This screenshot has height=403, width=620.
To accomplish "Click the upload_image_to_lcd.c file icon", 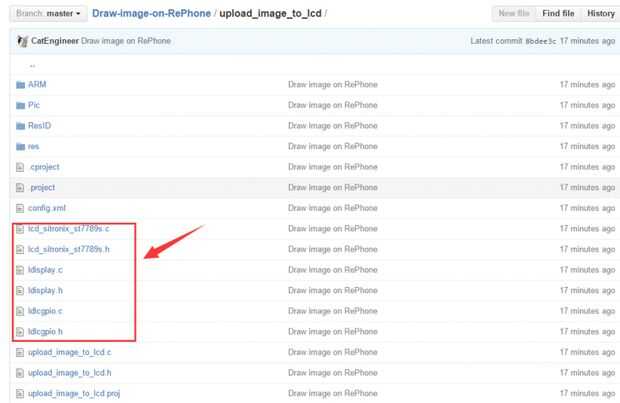I will (20, 352).
